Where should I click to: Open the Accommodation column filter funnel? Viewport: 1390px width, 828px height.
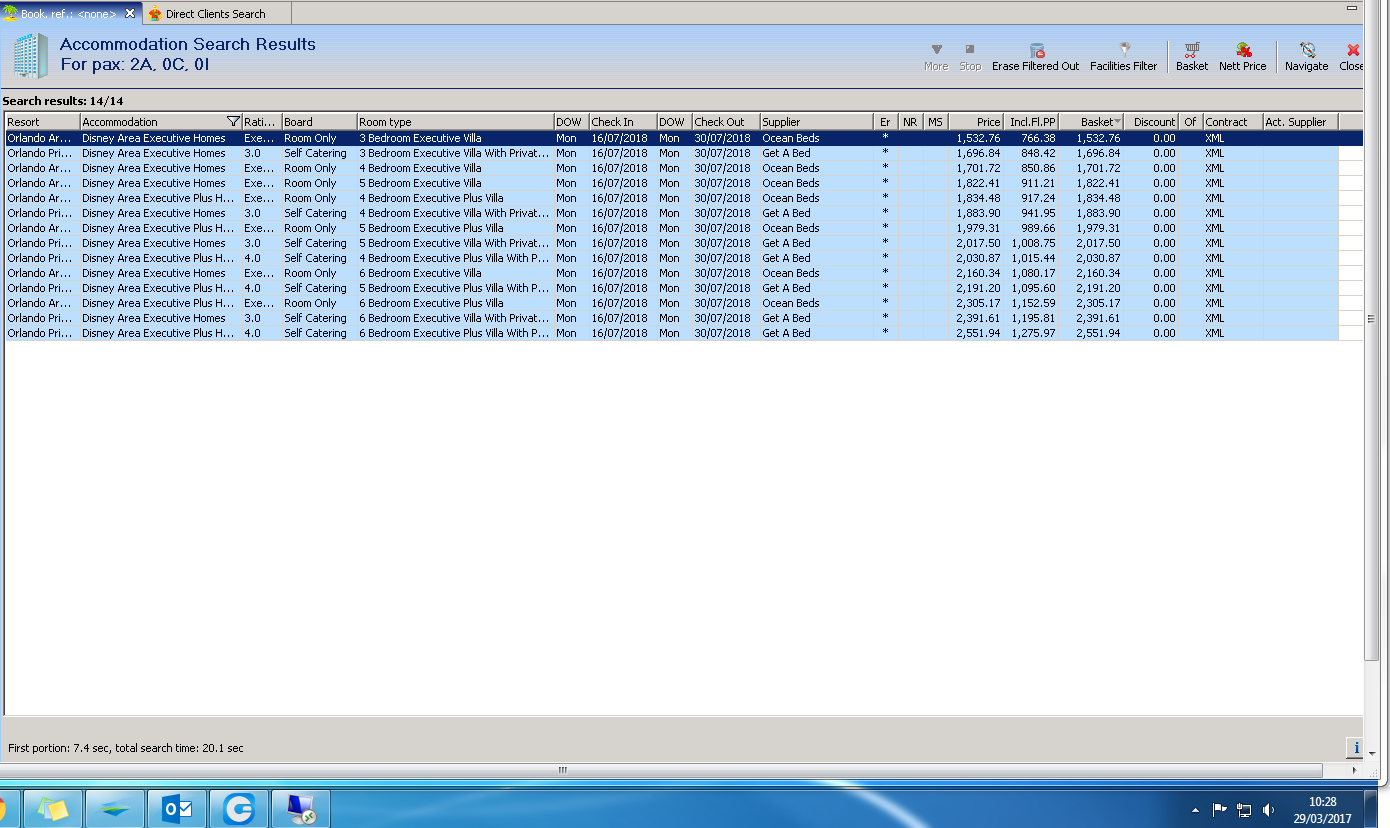[x=233, y=122]
